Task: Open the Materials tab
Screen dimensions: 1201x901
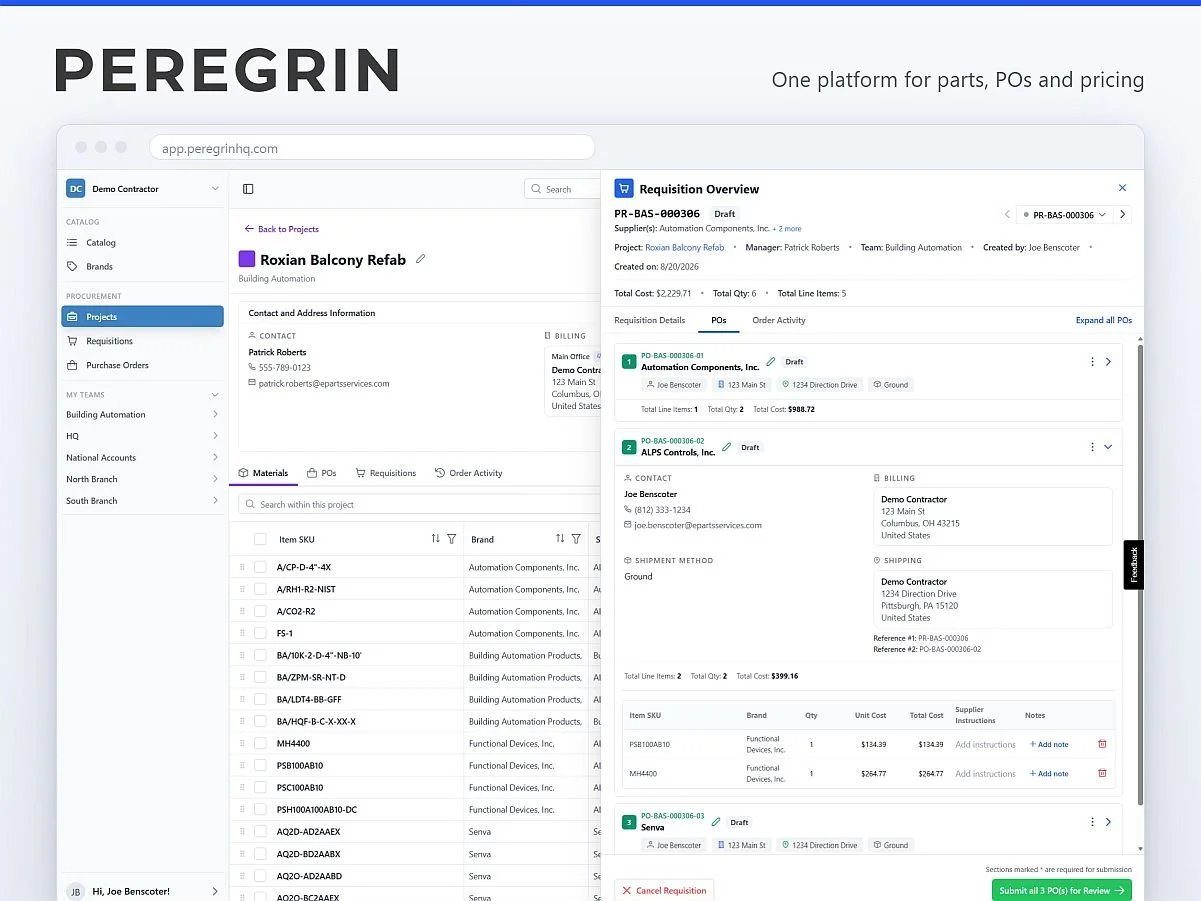Action: point(264,473)
